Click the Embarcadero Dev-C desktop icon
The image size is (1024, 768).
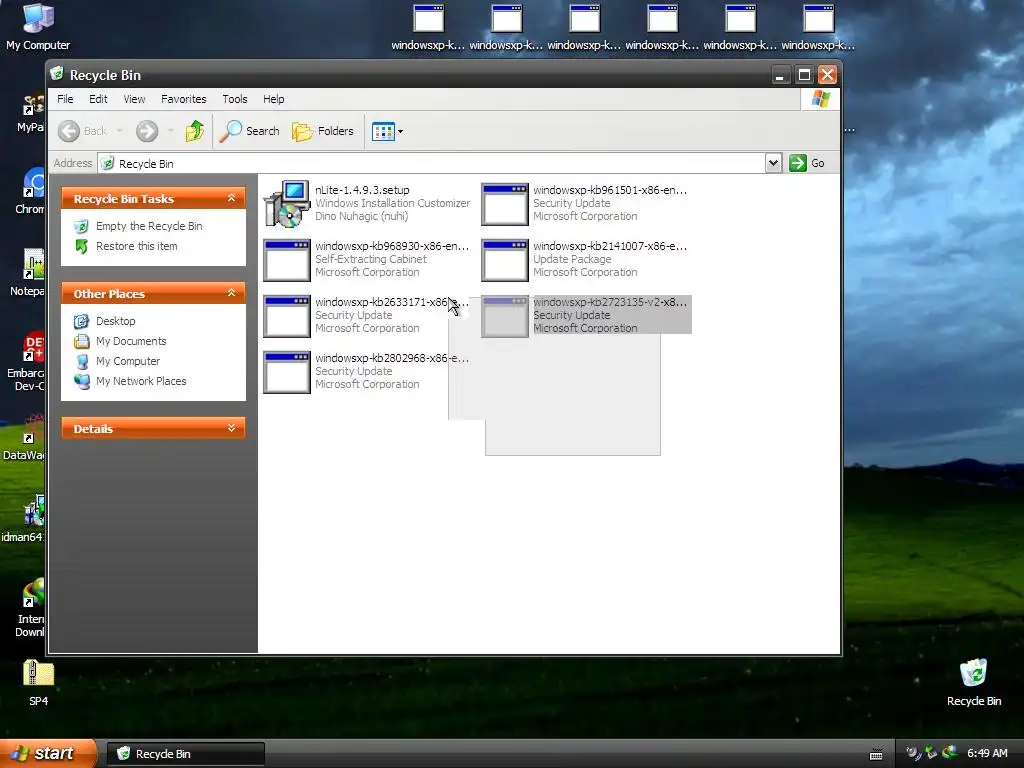pyautogui.click(x=33, y=346)
